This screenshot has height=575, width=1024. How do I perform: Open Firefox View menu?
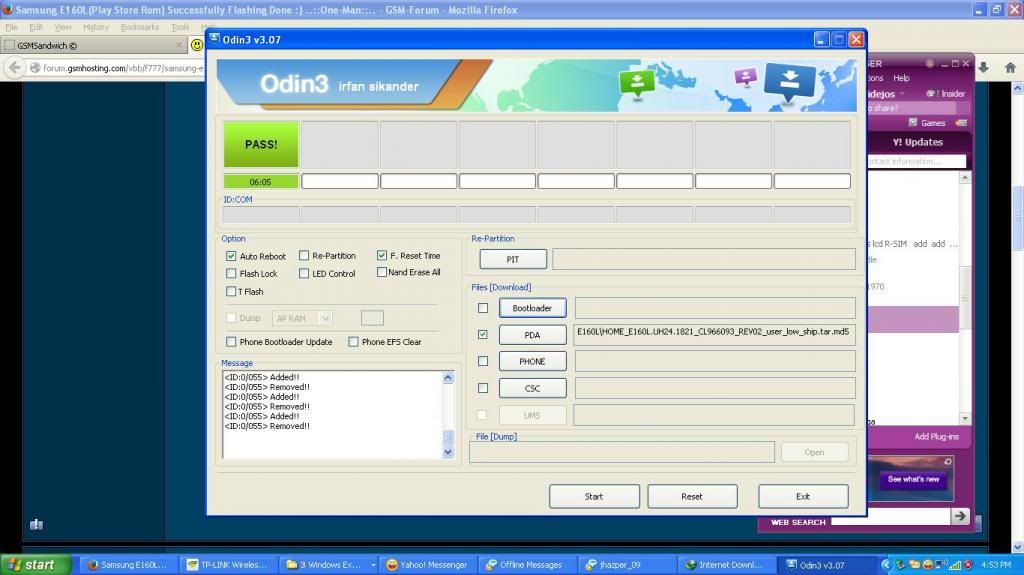[63, 27]
